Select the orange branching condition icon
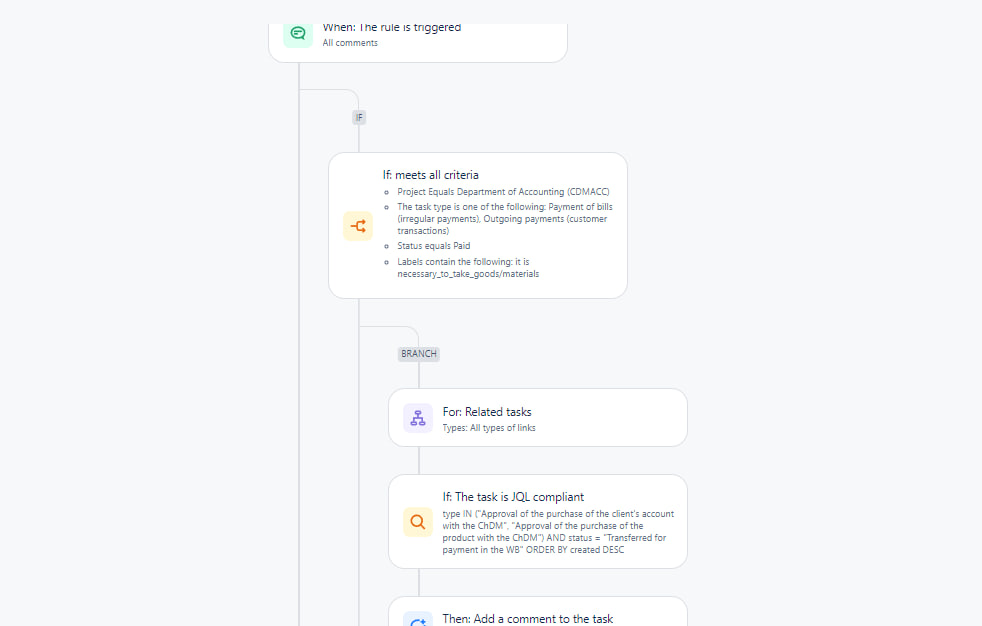982x626 pixels. click(x=358, y=225)
